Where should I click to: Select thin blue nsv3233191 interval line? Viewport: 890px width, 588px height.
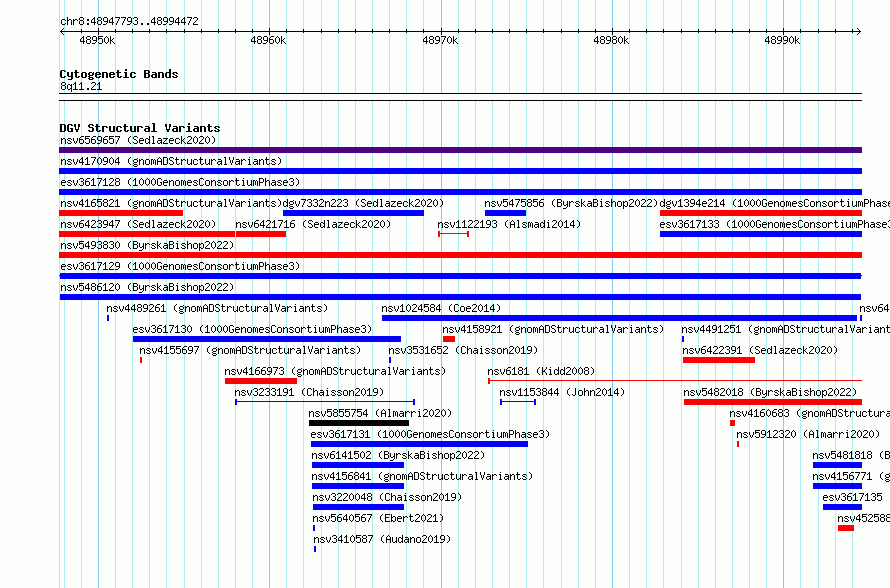click(x=325, y=402)
